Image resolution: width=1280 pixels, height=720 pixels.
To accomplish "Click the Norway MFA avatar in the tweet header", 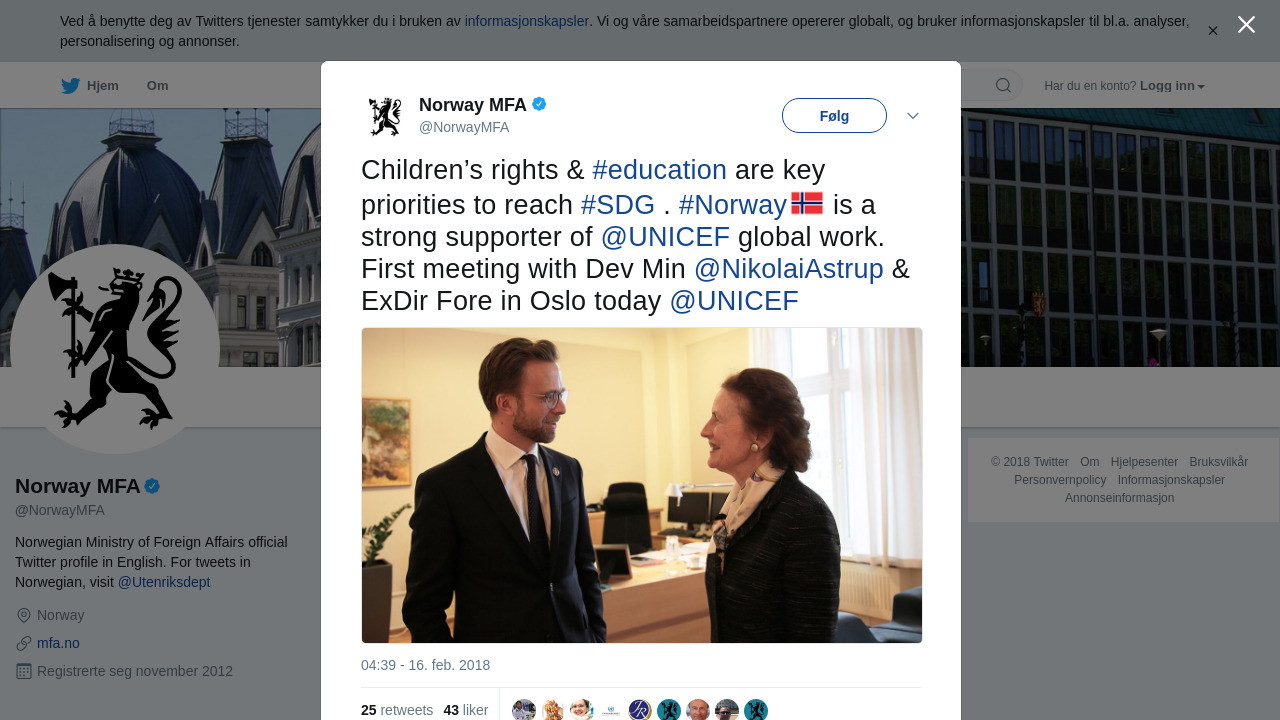I will tap(384, 116).
